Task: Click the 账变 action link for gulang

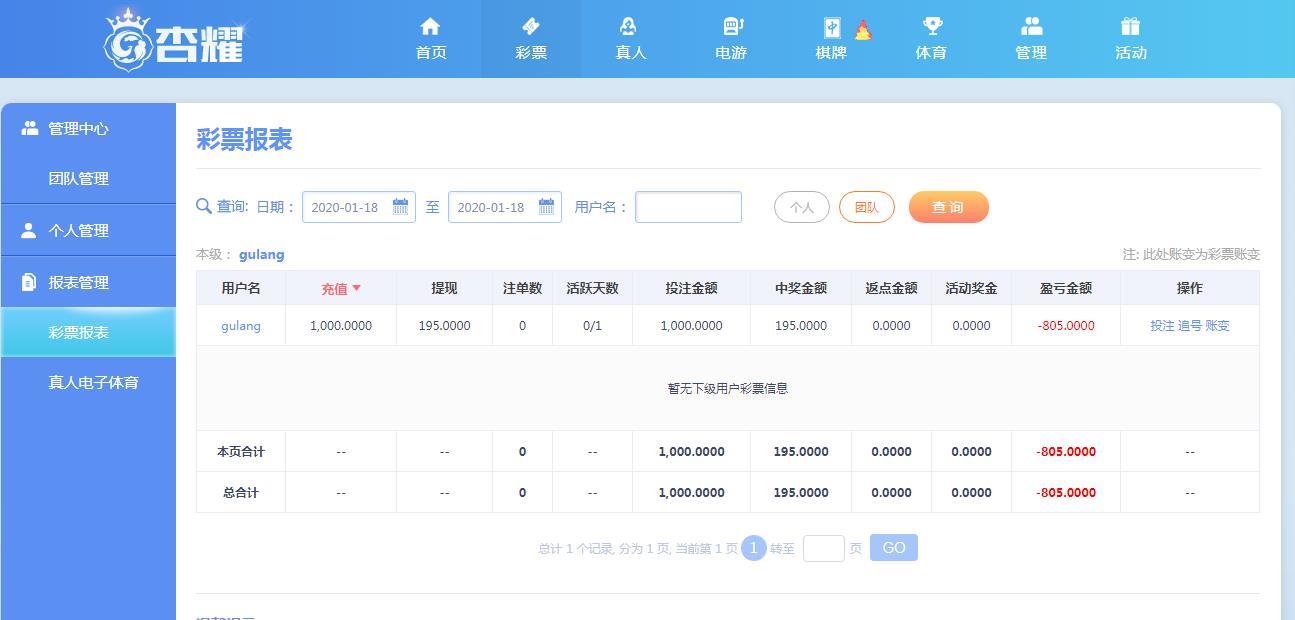Action: click(1217, 326)
